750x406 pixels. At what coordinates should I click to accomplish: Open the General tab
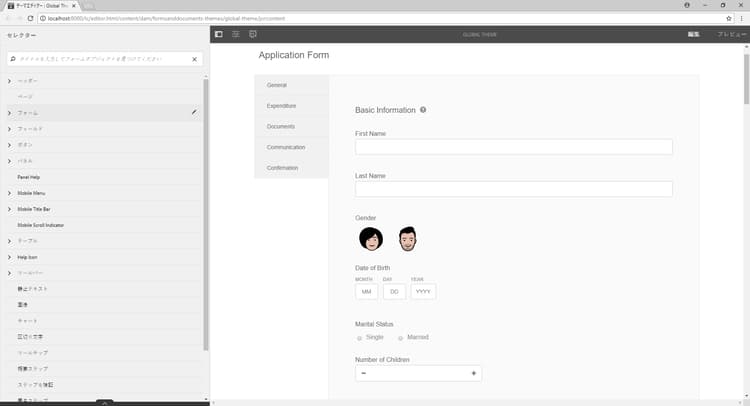291,85
